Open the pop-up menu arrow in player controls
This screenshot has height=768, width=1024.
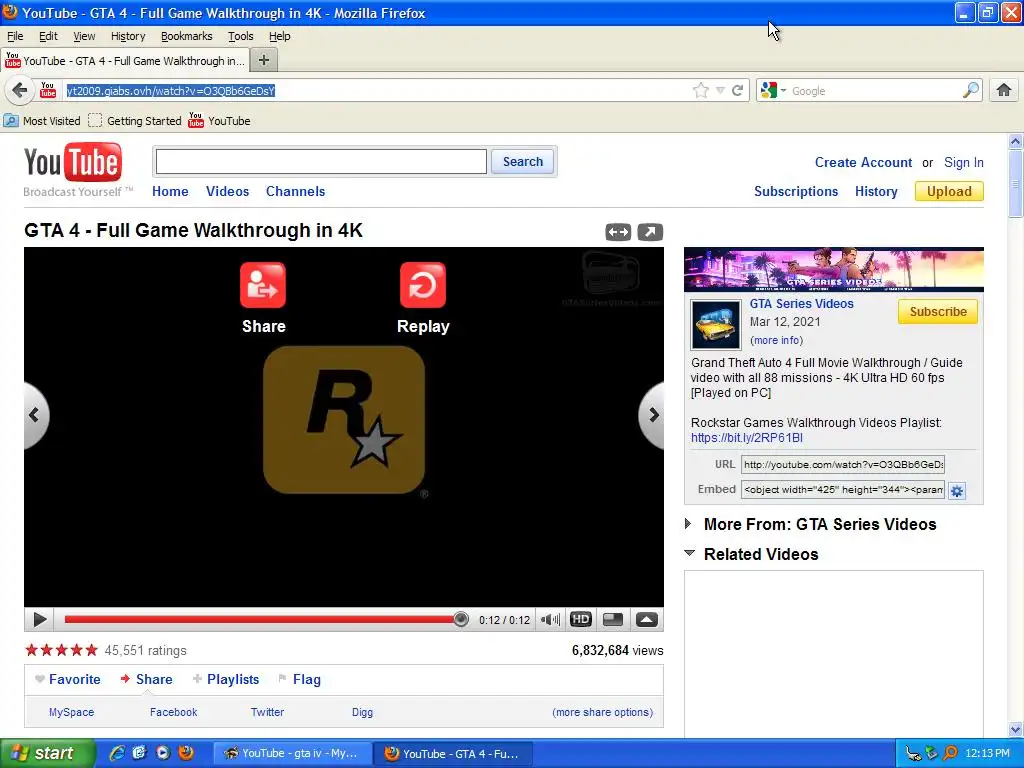[647, 619]
